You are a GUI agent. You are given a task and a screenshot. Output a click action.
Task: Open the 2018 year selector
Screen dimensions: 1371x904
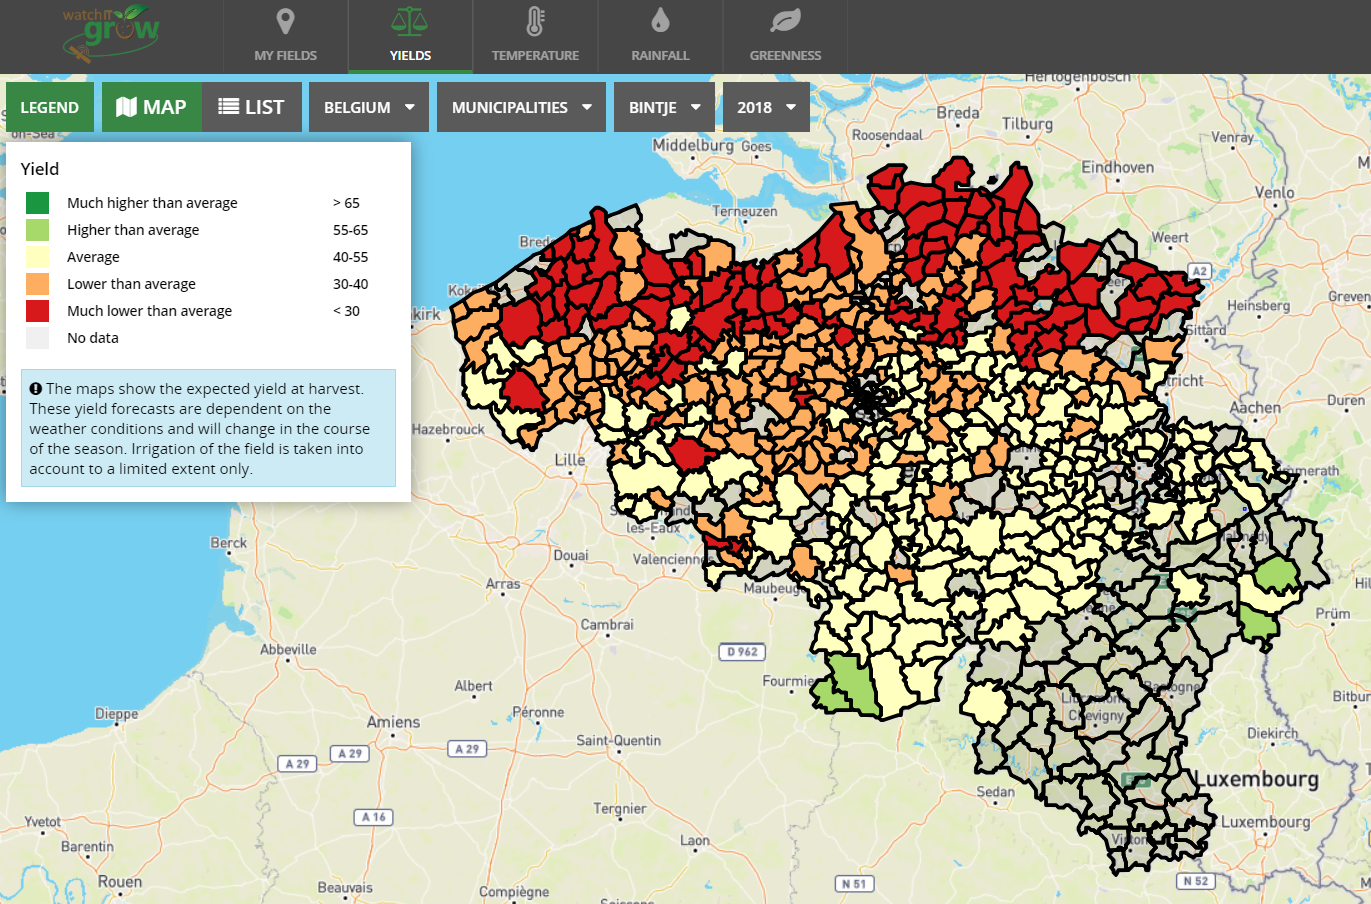(766, 105)
